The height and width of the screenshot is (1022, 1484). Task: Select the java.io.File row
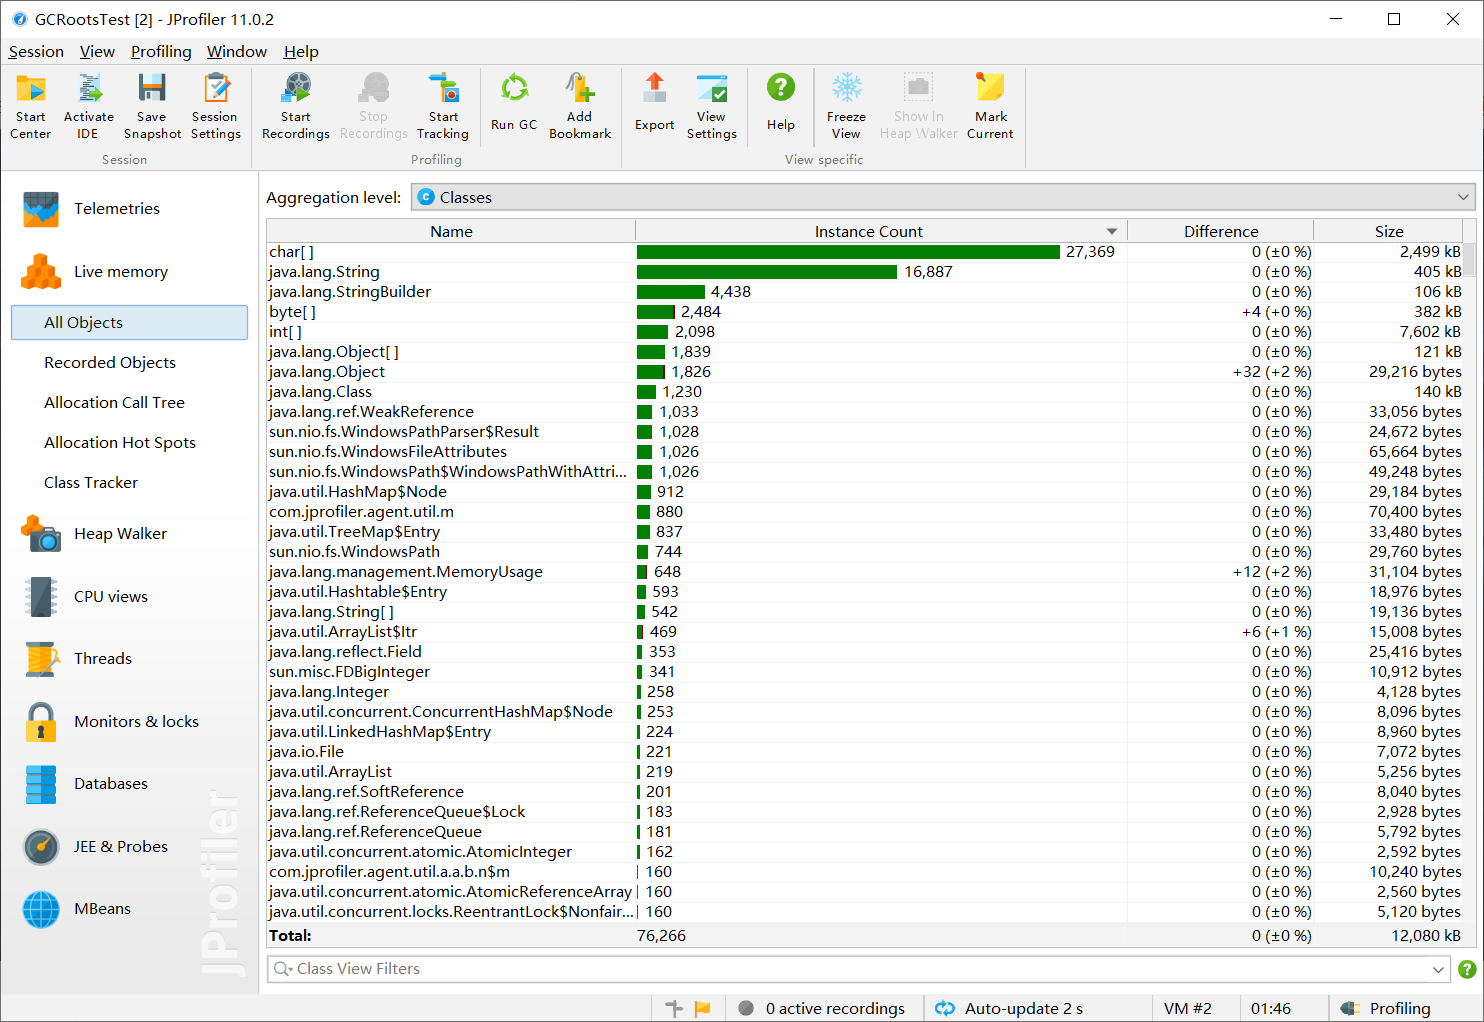pos(865,752)
